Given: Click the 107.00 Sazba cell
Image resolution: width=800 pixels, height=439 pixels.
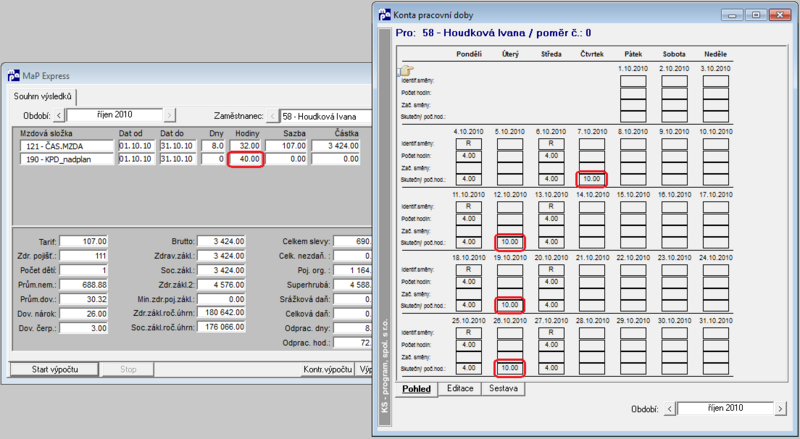Looking at the screenshot, I should [x=287, y=146].
